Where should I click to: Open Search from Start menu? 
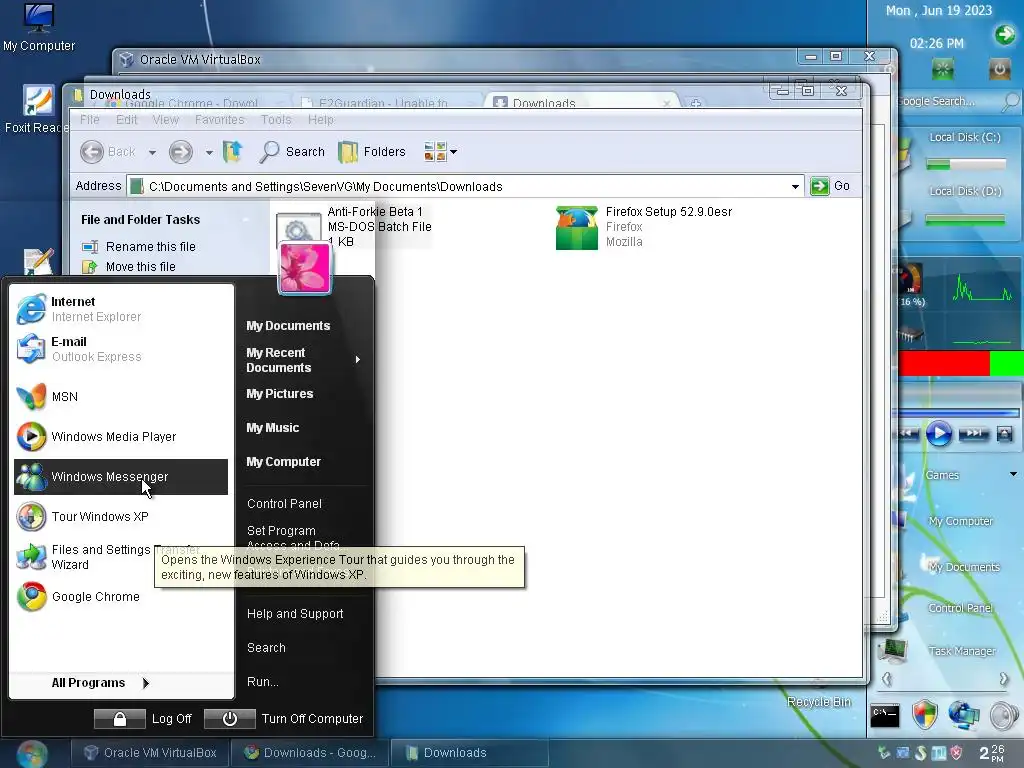pyautogui.click(x=266, y=648)
